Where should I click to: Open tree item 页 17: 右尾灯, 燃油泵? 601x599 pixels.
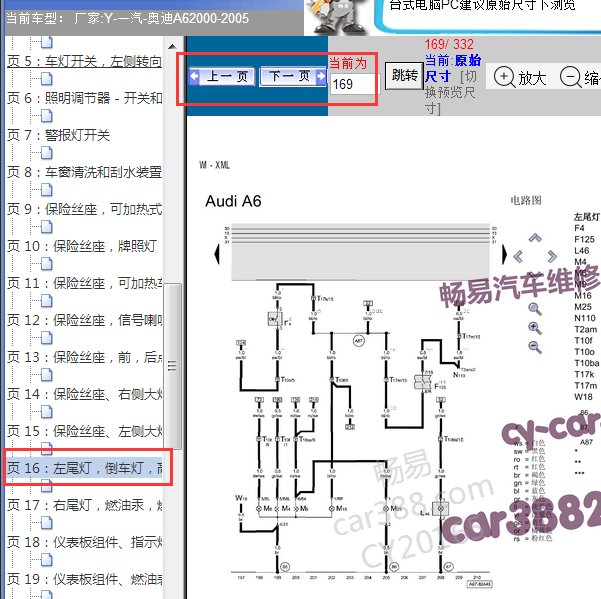click(x=84, y=505)
